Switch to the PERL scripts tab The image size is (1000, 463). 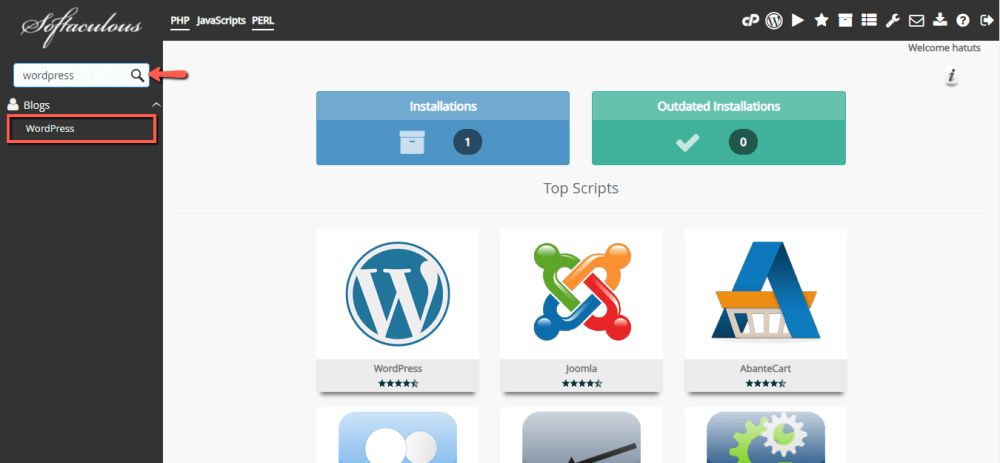263,20
